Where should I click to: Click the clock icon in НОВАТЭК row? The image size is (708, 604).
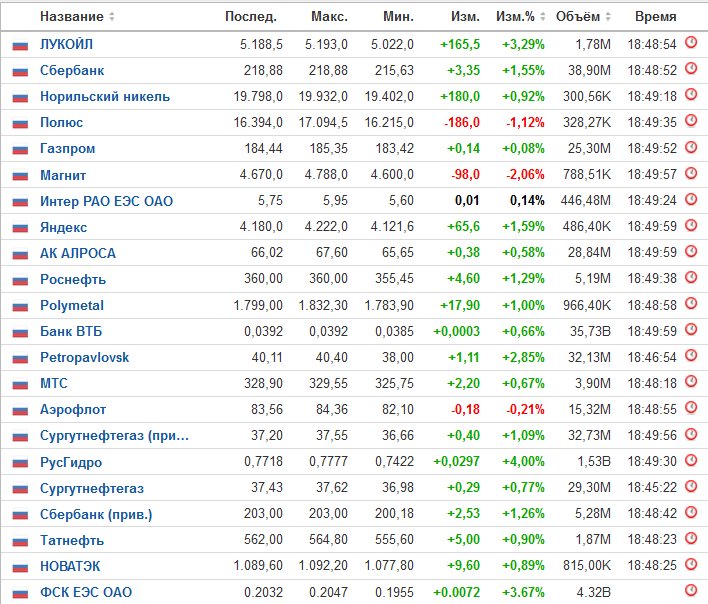pos(691,564)
